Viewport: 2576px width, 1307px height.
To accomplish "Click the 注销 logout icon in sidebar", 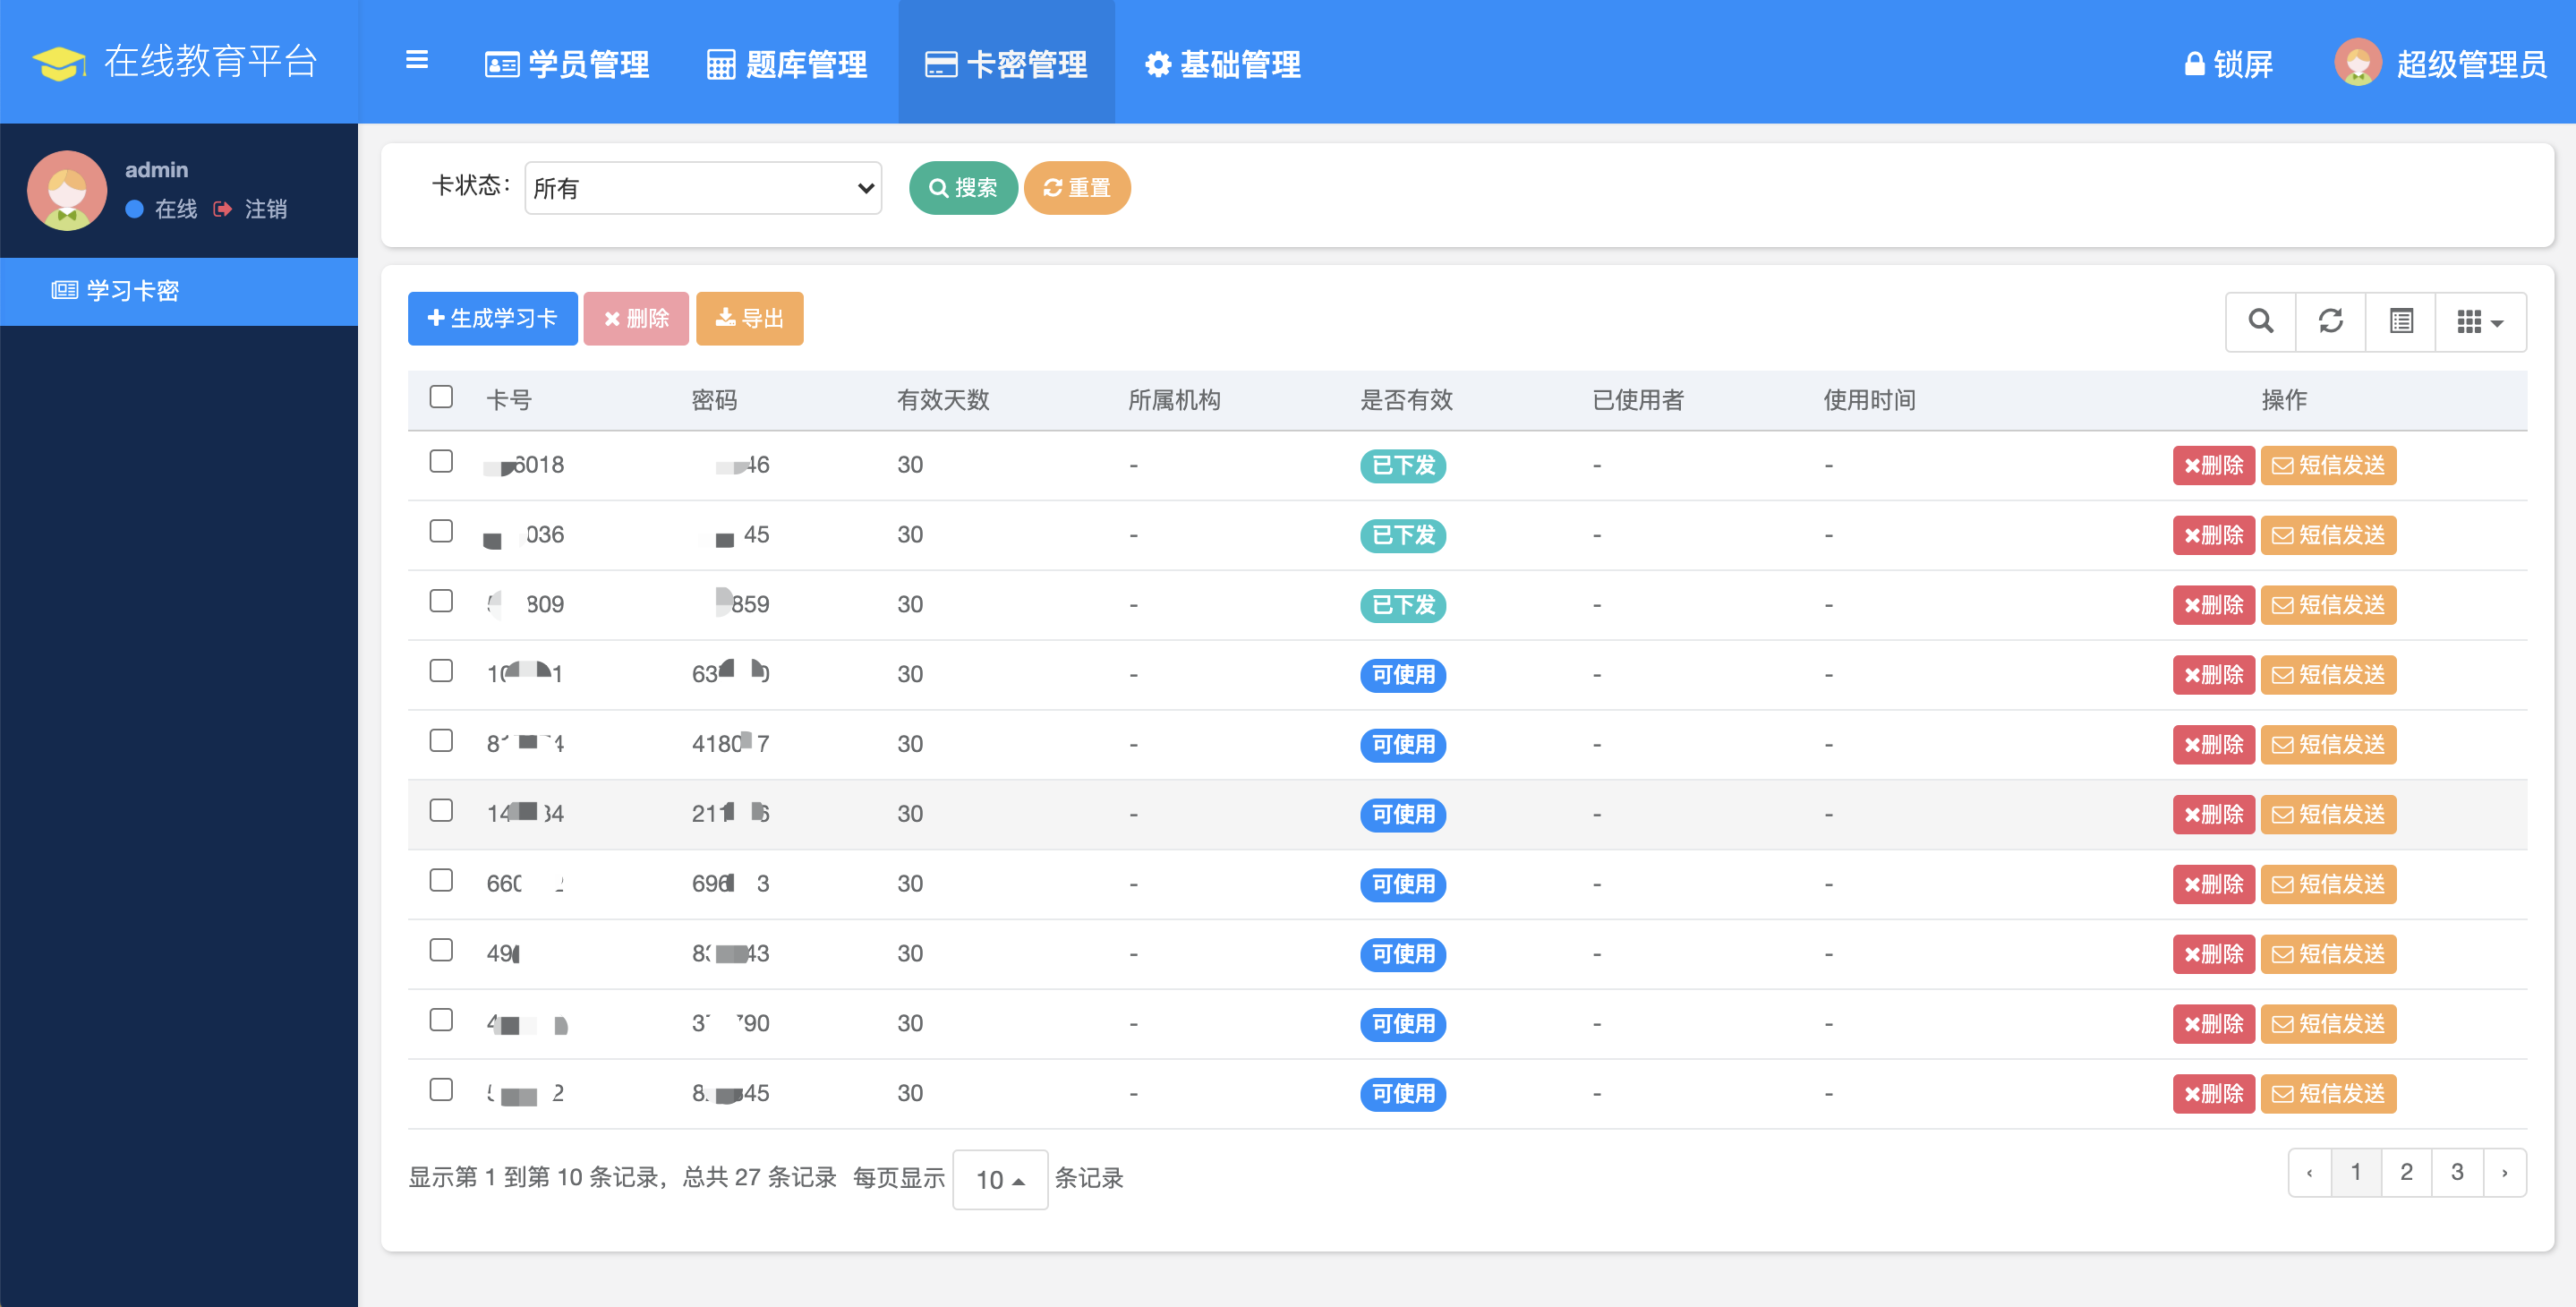I will [223, 209].
